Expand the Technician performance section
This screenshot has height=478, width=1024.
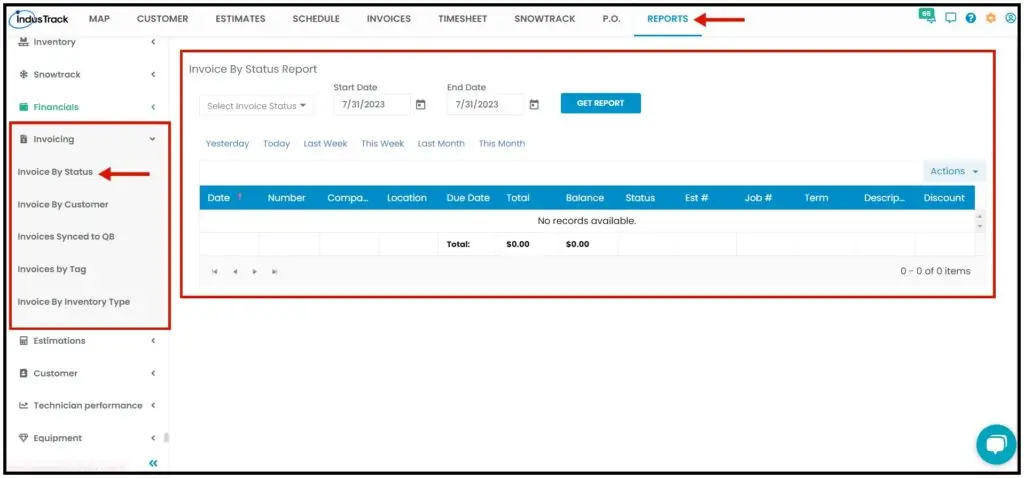pyautogui.click(x=86, y=406)
